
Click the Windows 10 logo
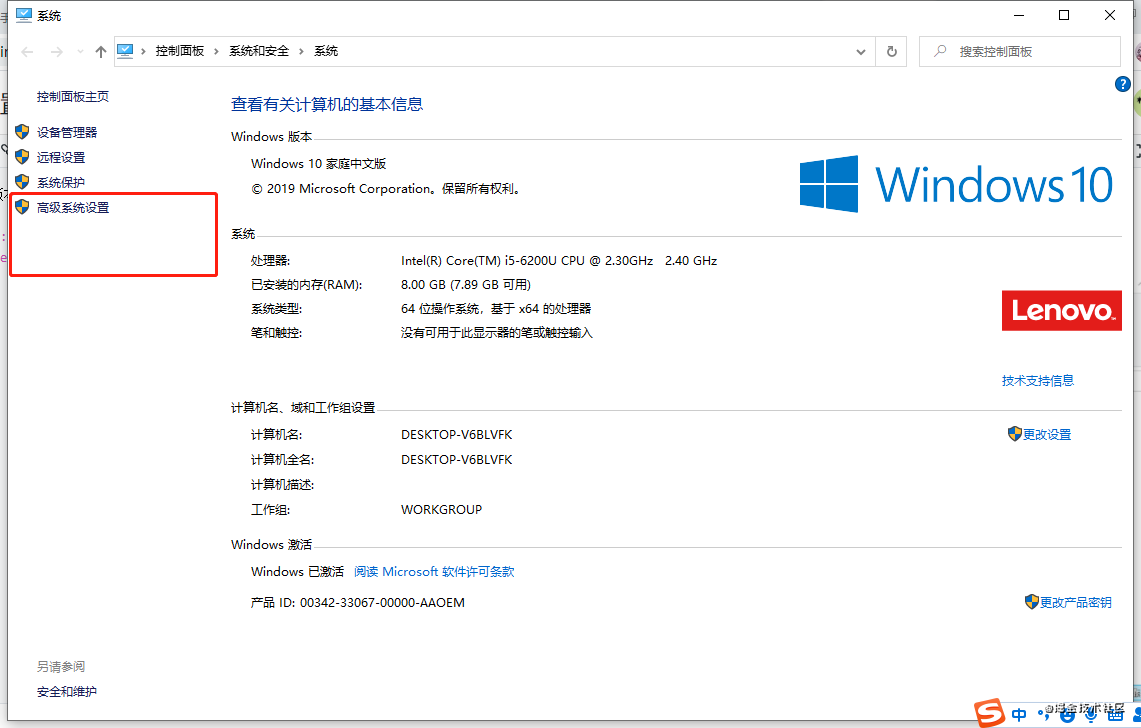coord(956,184)
